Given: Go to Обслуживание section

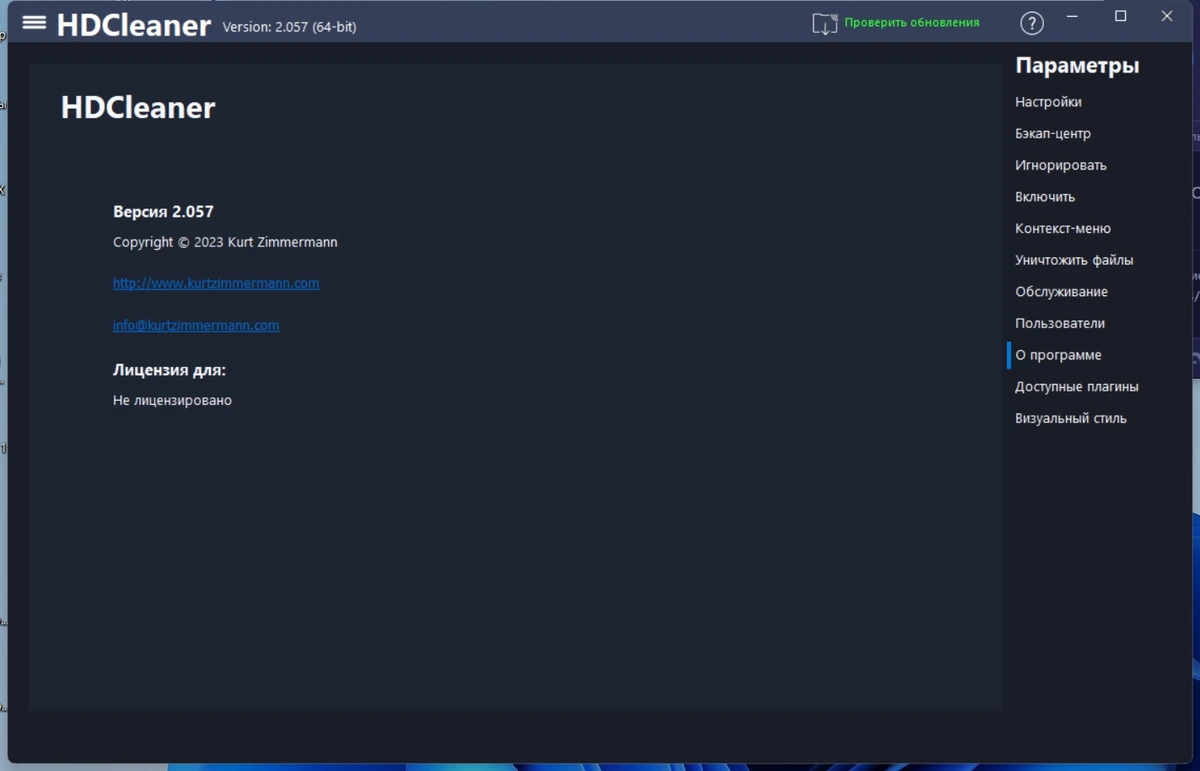Looking at the screenshot, I should (x=1061, y=292).
